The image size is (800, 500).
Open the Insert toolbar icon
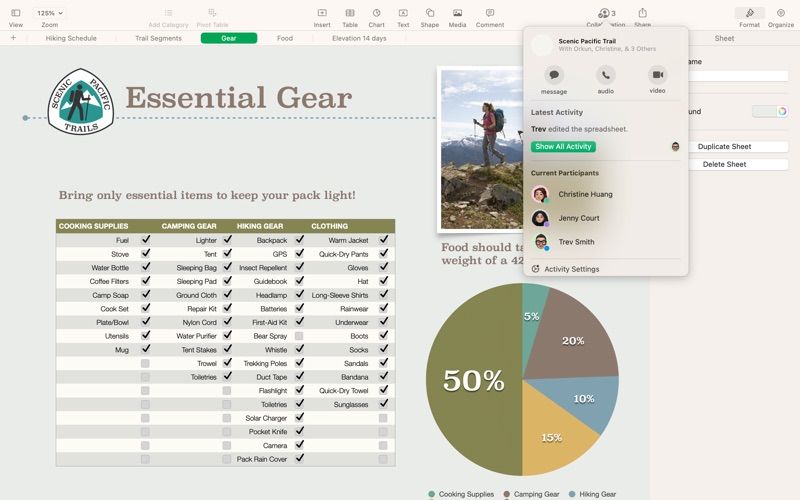pos(322,13)
